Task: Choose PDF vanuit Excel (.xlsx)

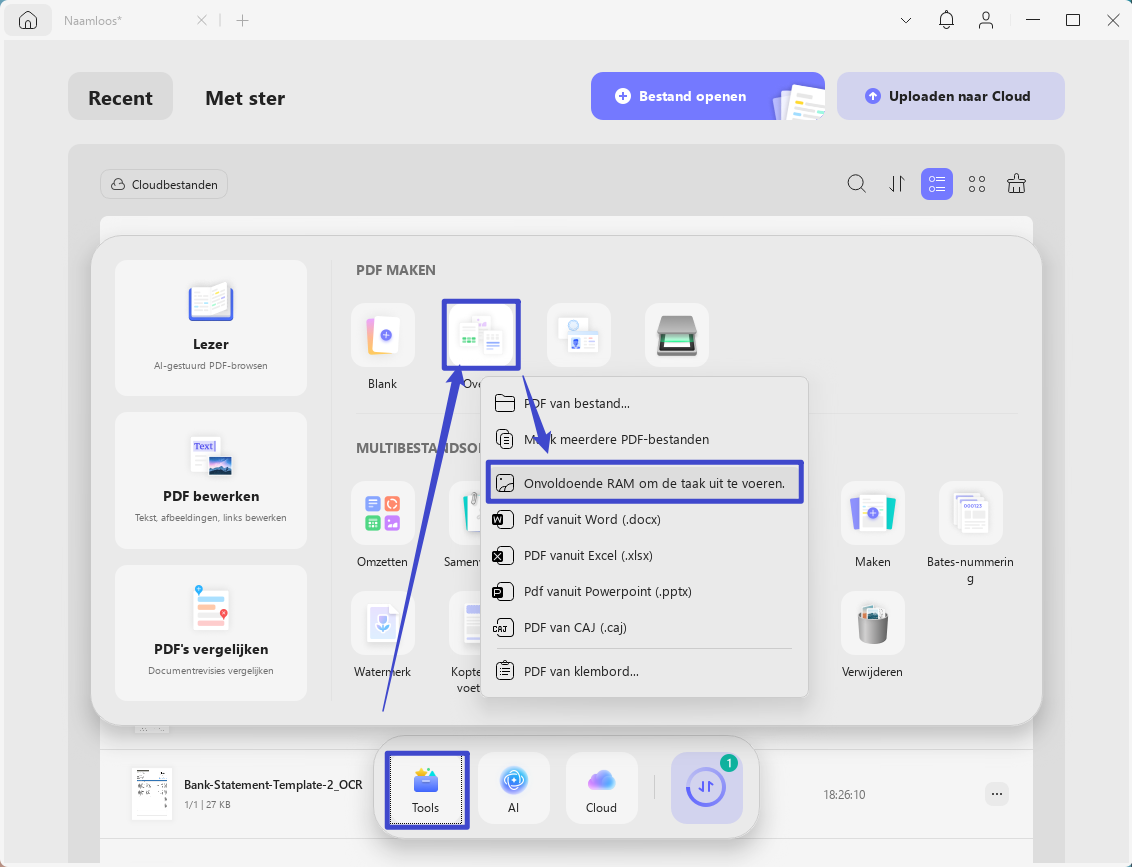Action: click(x=644, y=555)
